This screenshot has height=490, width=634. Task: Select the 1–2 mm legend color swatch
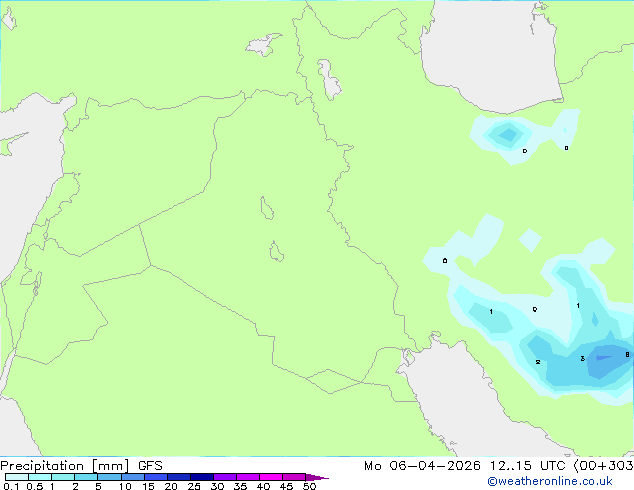point(63,477)
